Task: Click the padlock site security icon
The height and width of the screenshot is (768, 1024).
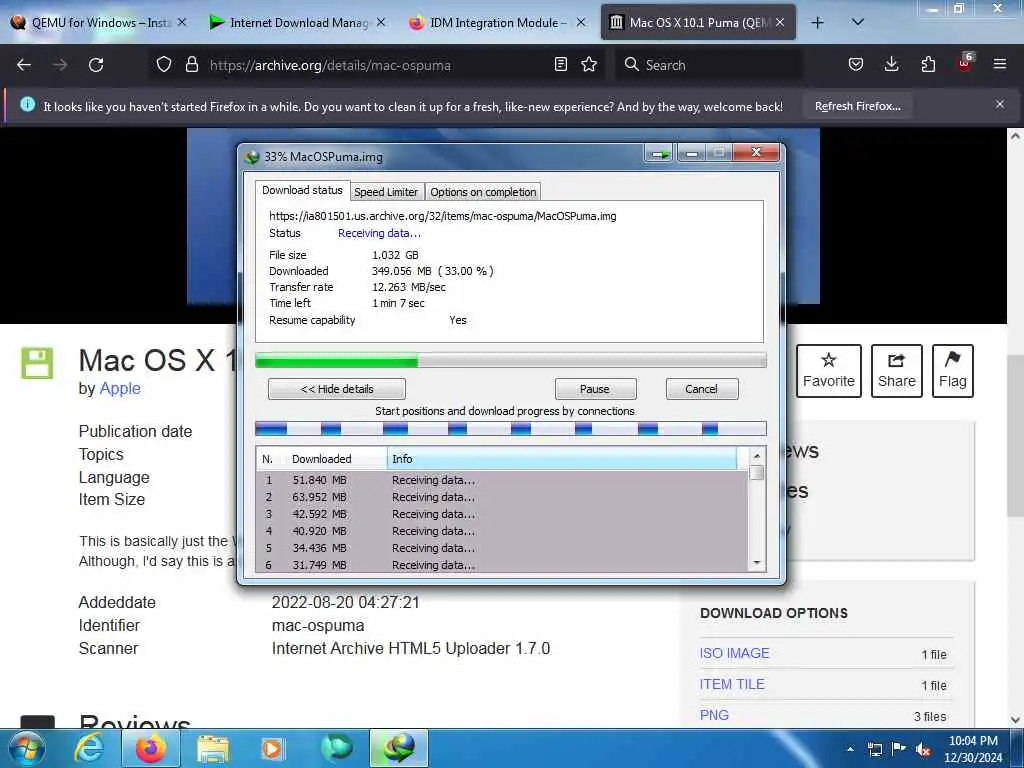Action: pyautogui.click(x=191, y=65)
